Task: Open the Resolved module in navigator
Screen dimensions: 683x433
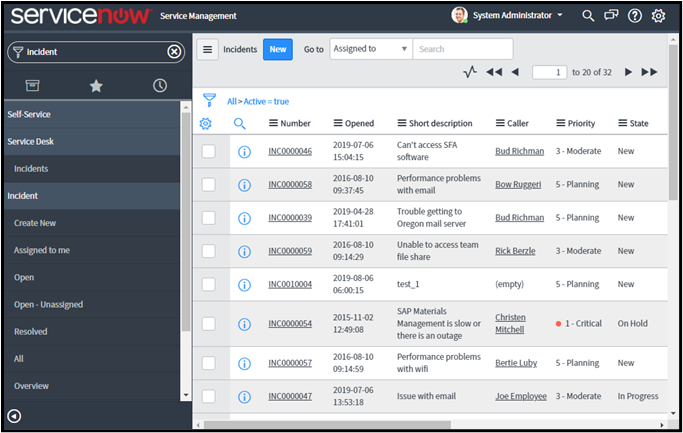Action: (31, 331)
